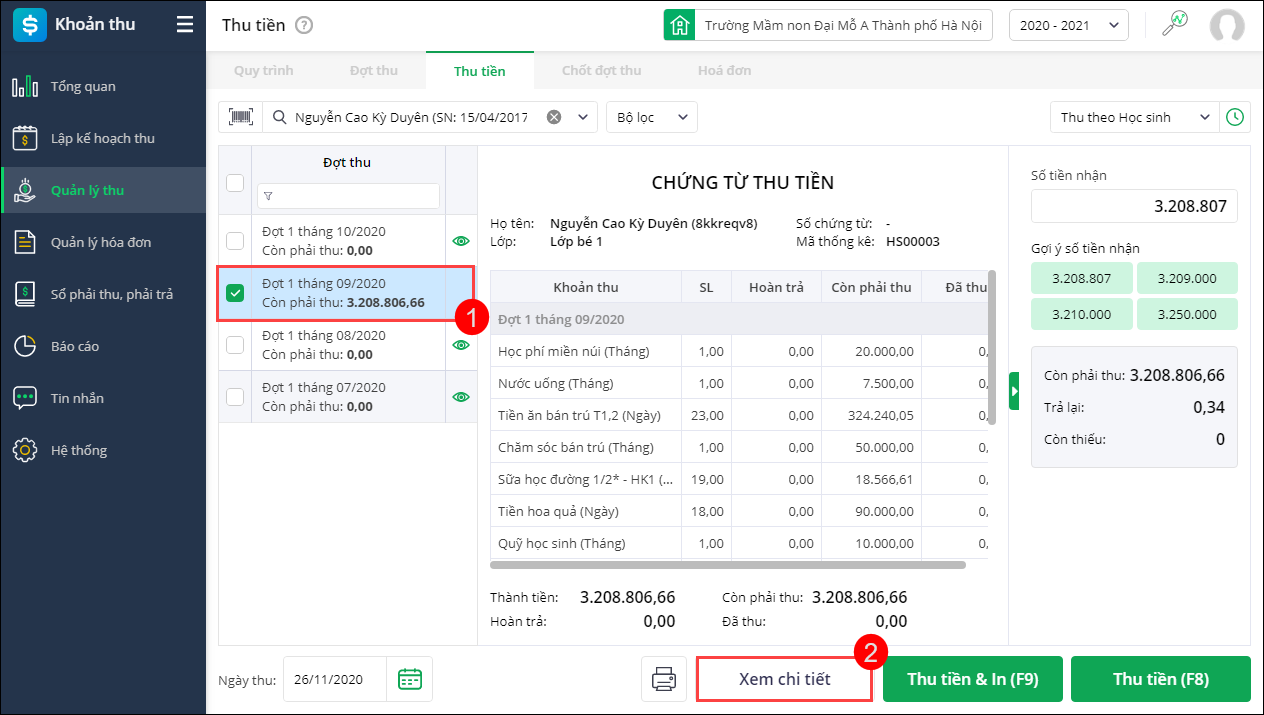The height and width of the screenshot is (715, 1264).
Task: Click the help question mark icon
Action: pyautogui.click(x=304, y=25)
